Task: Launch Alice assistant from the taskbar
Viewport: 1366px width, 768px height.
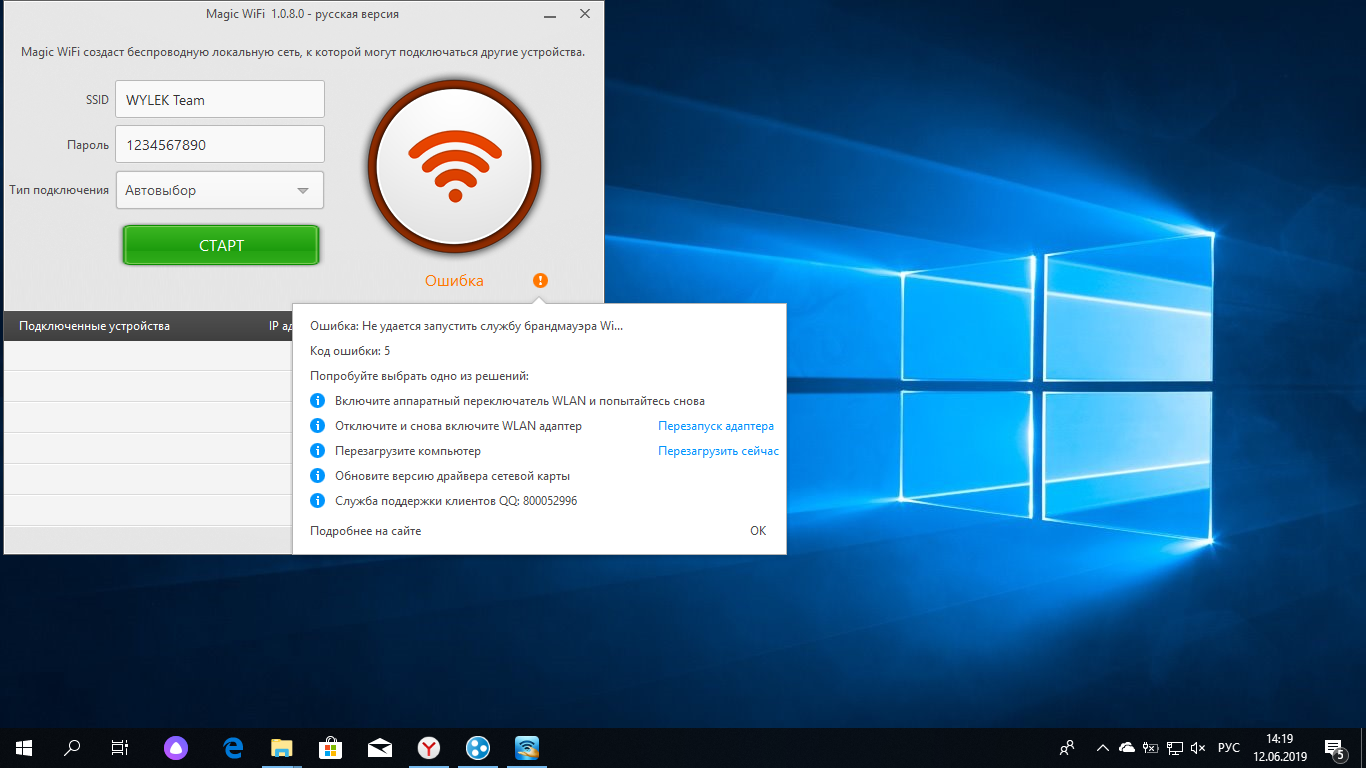Action: [x=175, y=747]
